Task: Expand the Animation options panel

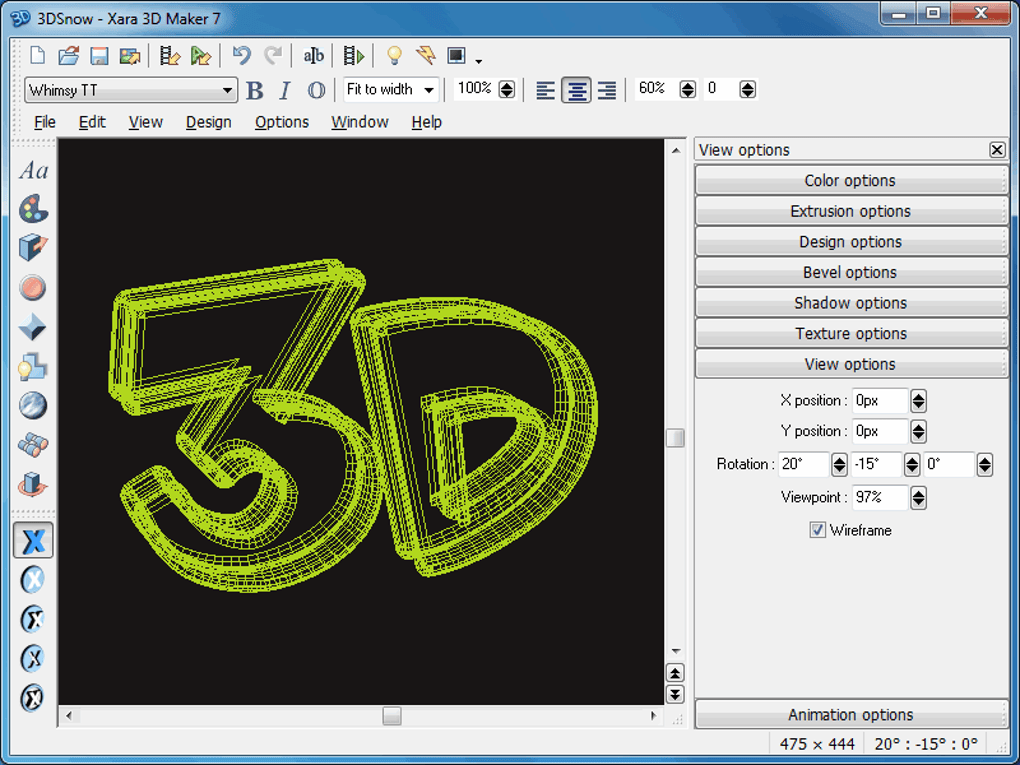Action: [850, 715]
